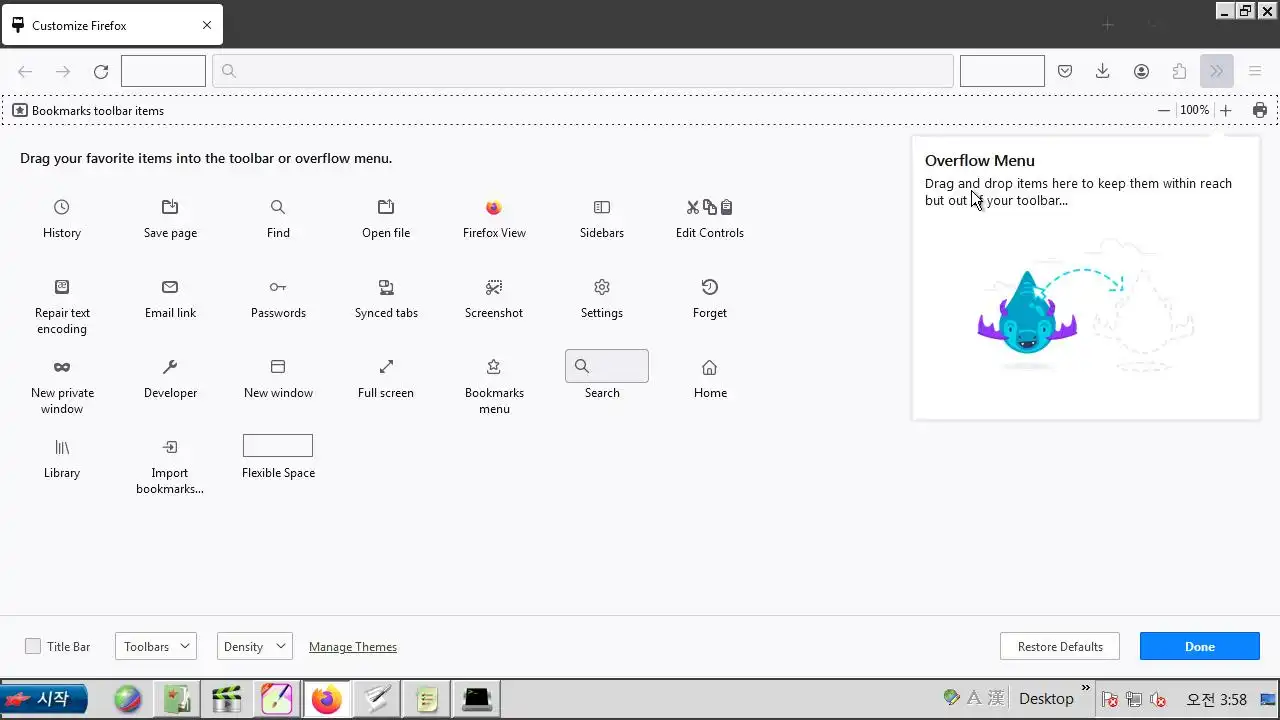Click the blue Done button
1280x720 pixels.
(x=1200, y=647)
